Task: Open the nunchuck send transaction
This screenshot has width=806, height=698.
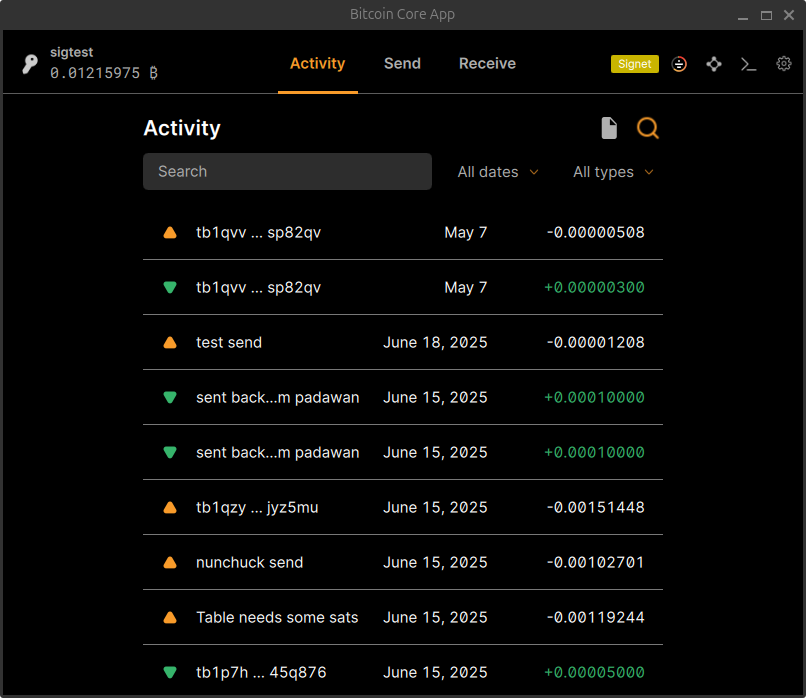Action: pyautogui.click(x=402, y=562)
